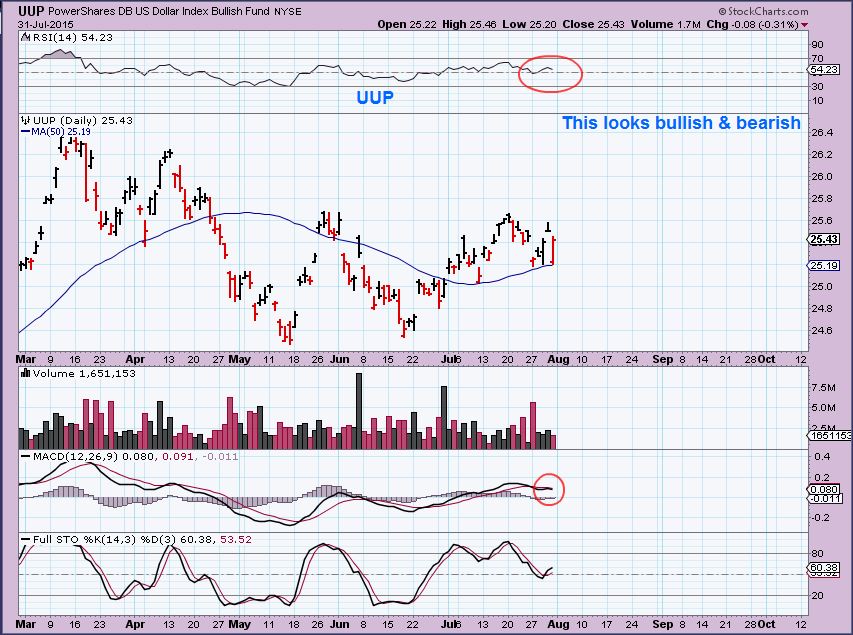Click the 60.38 stochastic tag on right axis
The image size is (853, 635).
pos(824,568)
